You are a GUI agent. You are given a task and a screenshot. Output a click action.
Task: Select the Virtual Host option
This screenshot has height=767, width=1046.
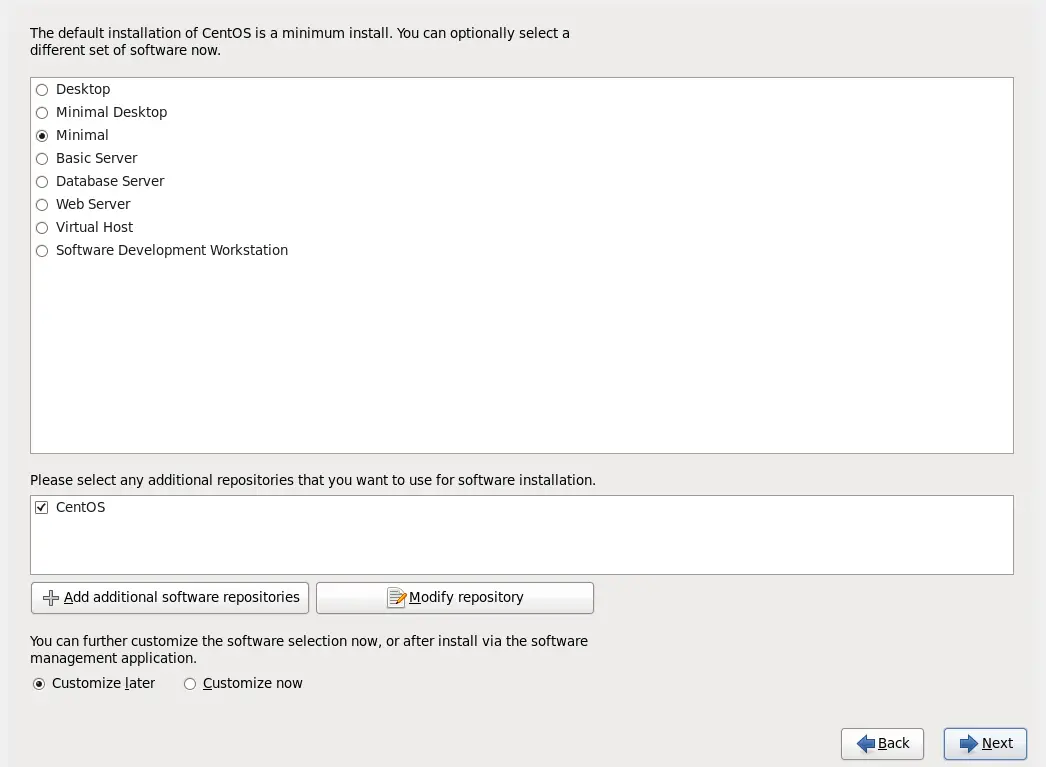[x=42, y=228]
